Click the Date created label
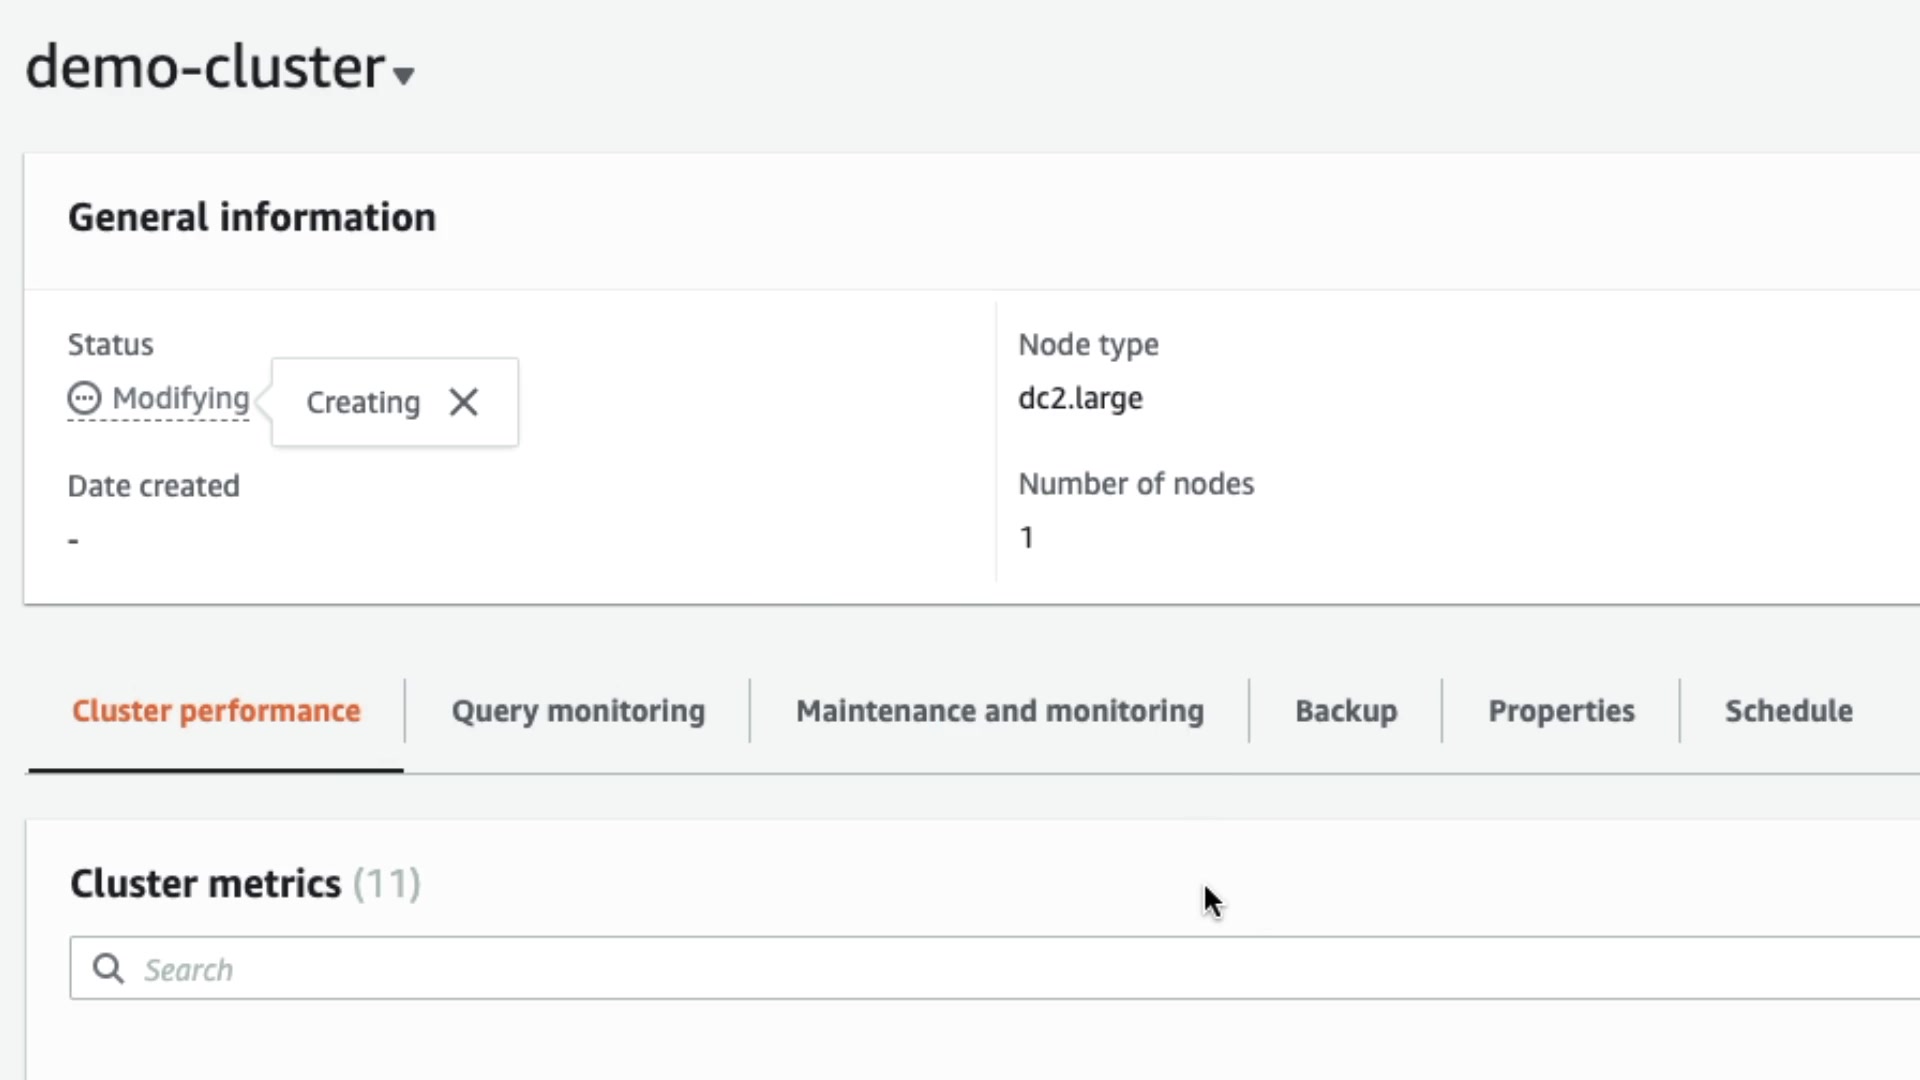1920x1080 pixels. (x=153, y=486)
